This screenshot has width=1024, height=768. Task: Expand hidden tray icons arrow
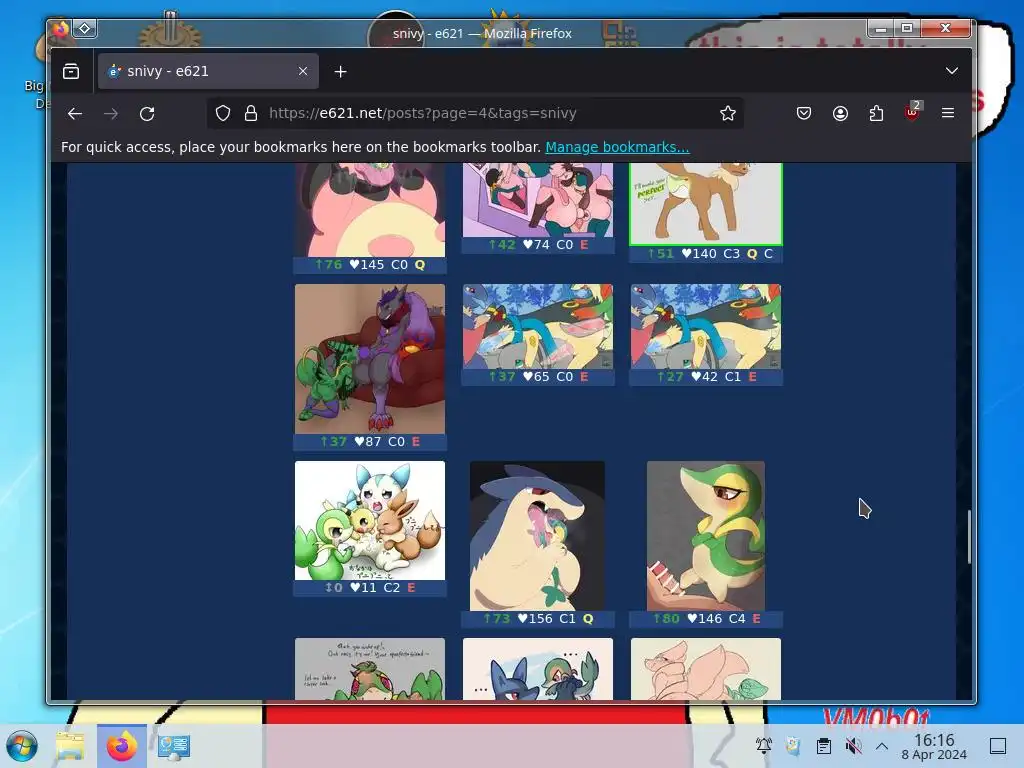point(882,745)
